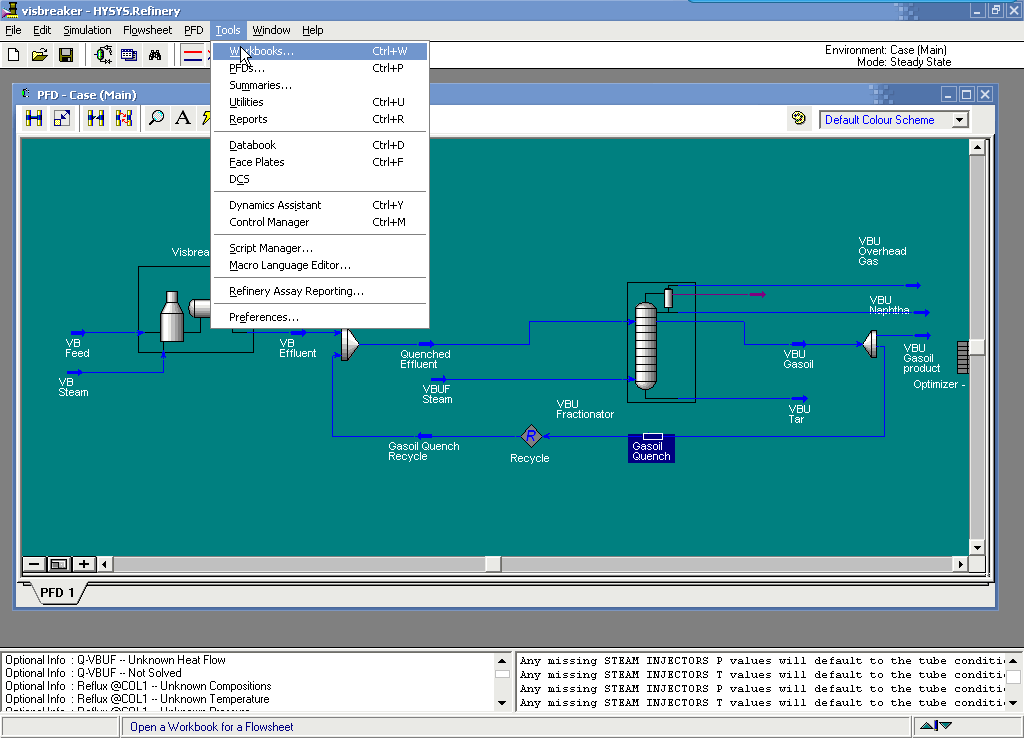
Task: Click the 'Q-VBUF -- Not Solved' message
Action: pos(93,673)
